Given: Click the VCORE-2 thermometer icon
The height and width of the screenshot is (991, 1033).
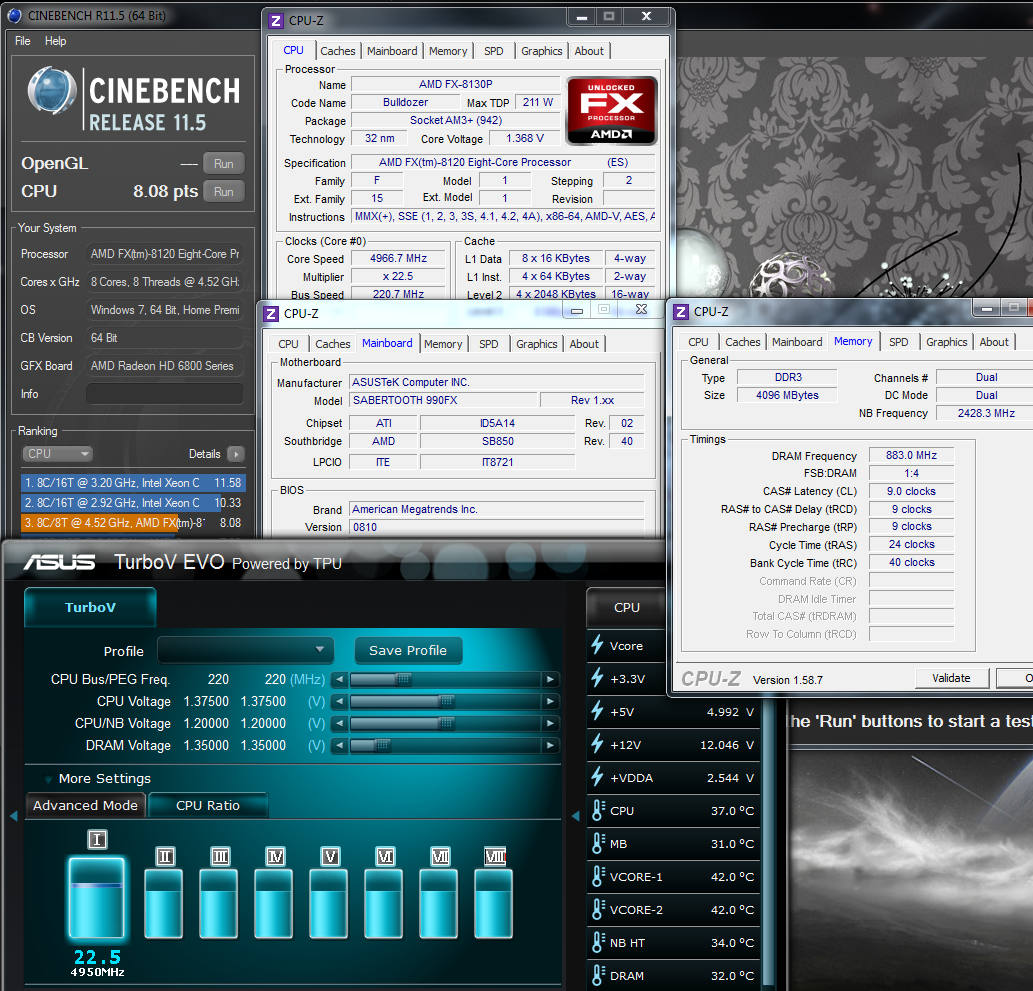Looking at the screenshot, I should click(598, 909).
